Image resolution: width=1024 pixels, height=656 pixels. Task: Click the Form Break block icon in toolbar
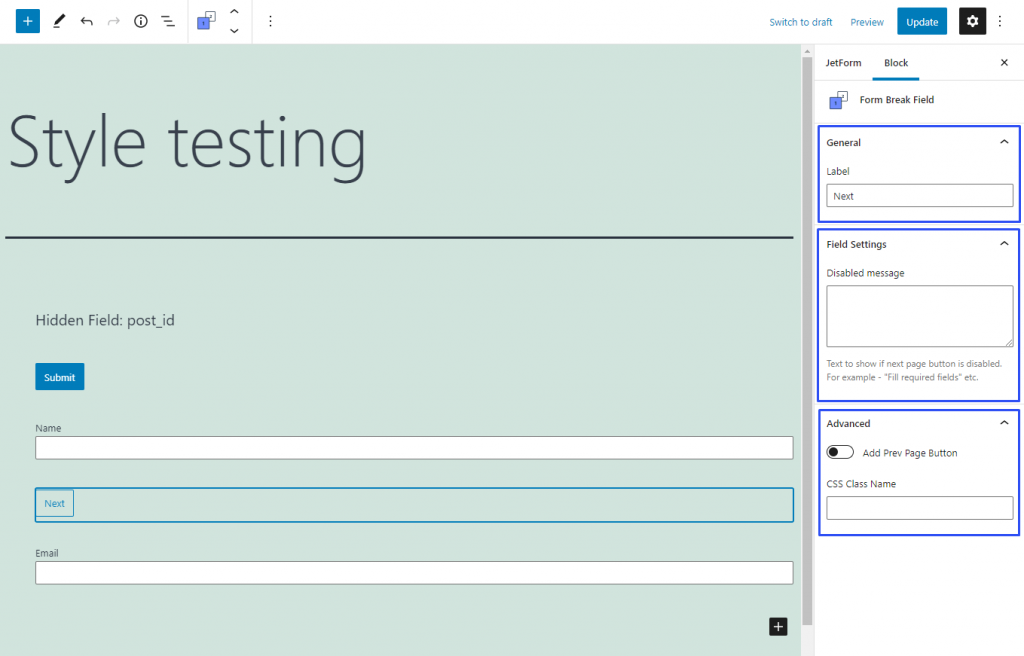(206, 21)
